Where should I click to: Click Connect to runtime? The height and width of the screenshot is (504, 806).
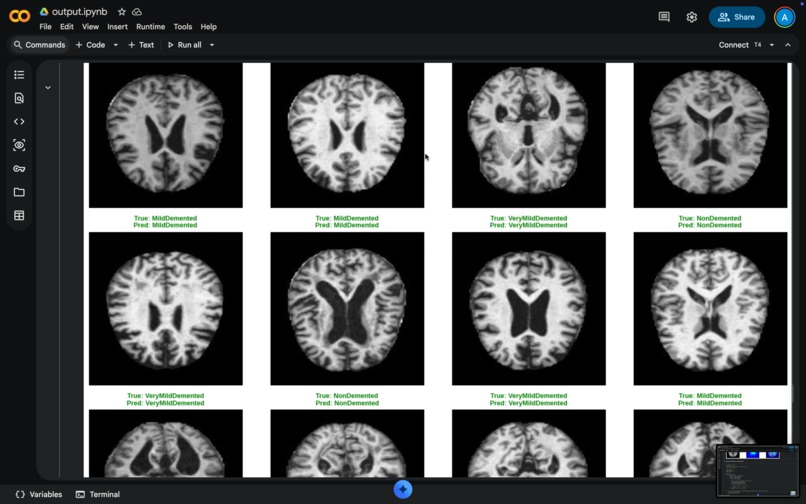[x=734, y=45]
